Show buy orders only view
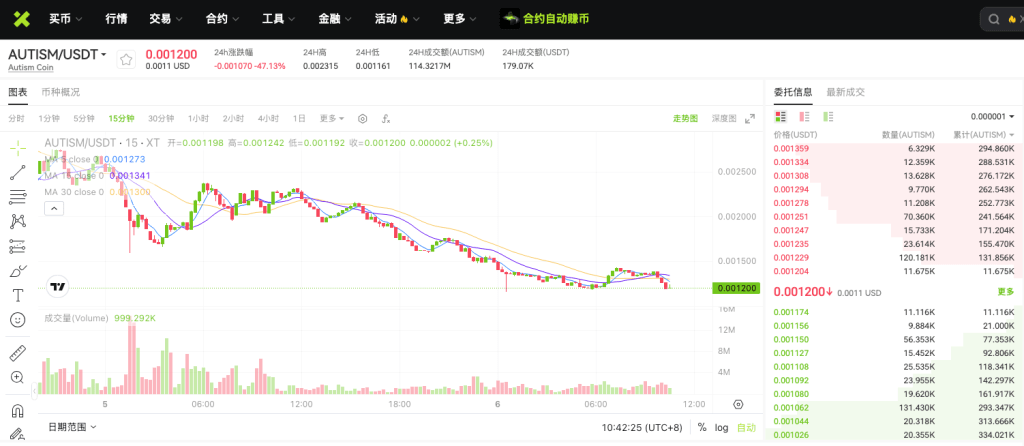This screenshot has height=446, width=1024. pyautogui.click(x=829, y=117)
